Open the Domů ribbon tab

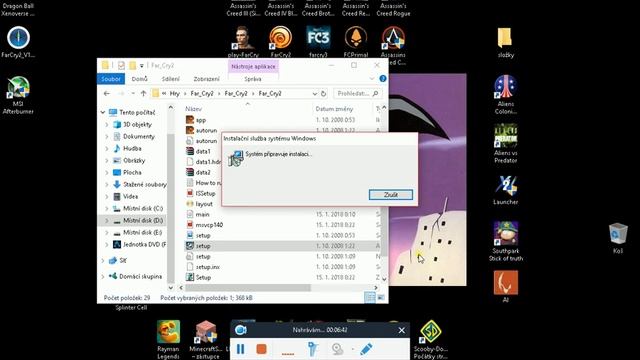click(x=140, y=79)
